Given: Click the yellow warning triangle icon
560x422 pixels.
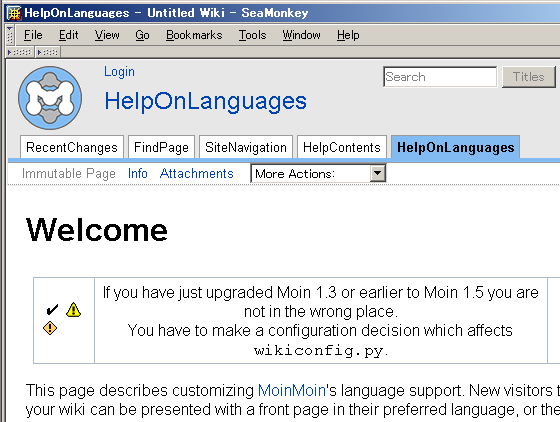Looking at the screenshot, I should coord(73,310).
